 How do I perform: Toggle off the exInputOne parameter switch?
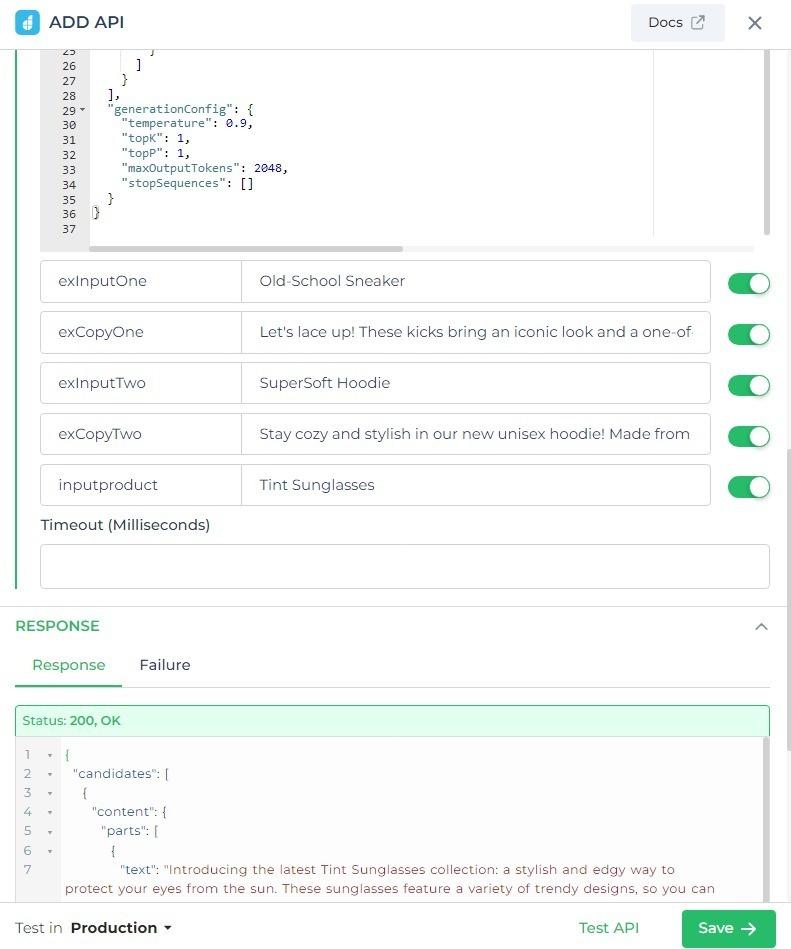pyautogui.click(x=748, y=283)
